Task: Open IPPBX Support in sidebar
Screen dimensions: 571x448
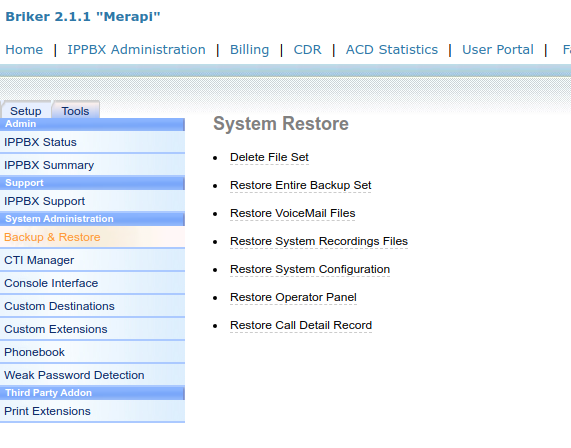Action: pos(92,201)
